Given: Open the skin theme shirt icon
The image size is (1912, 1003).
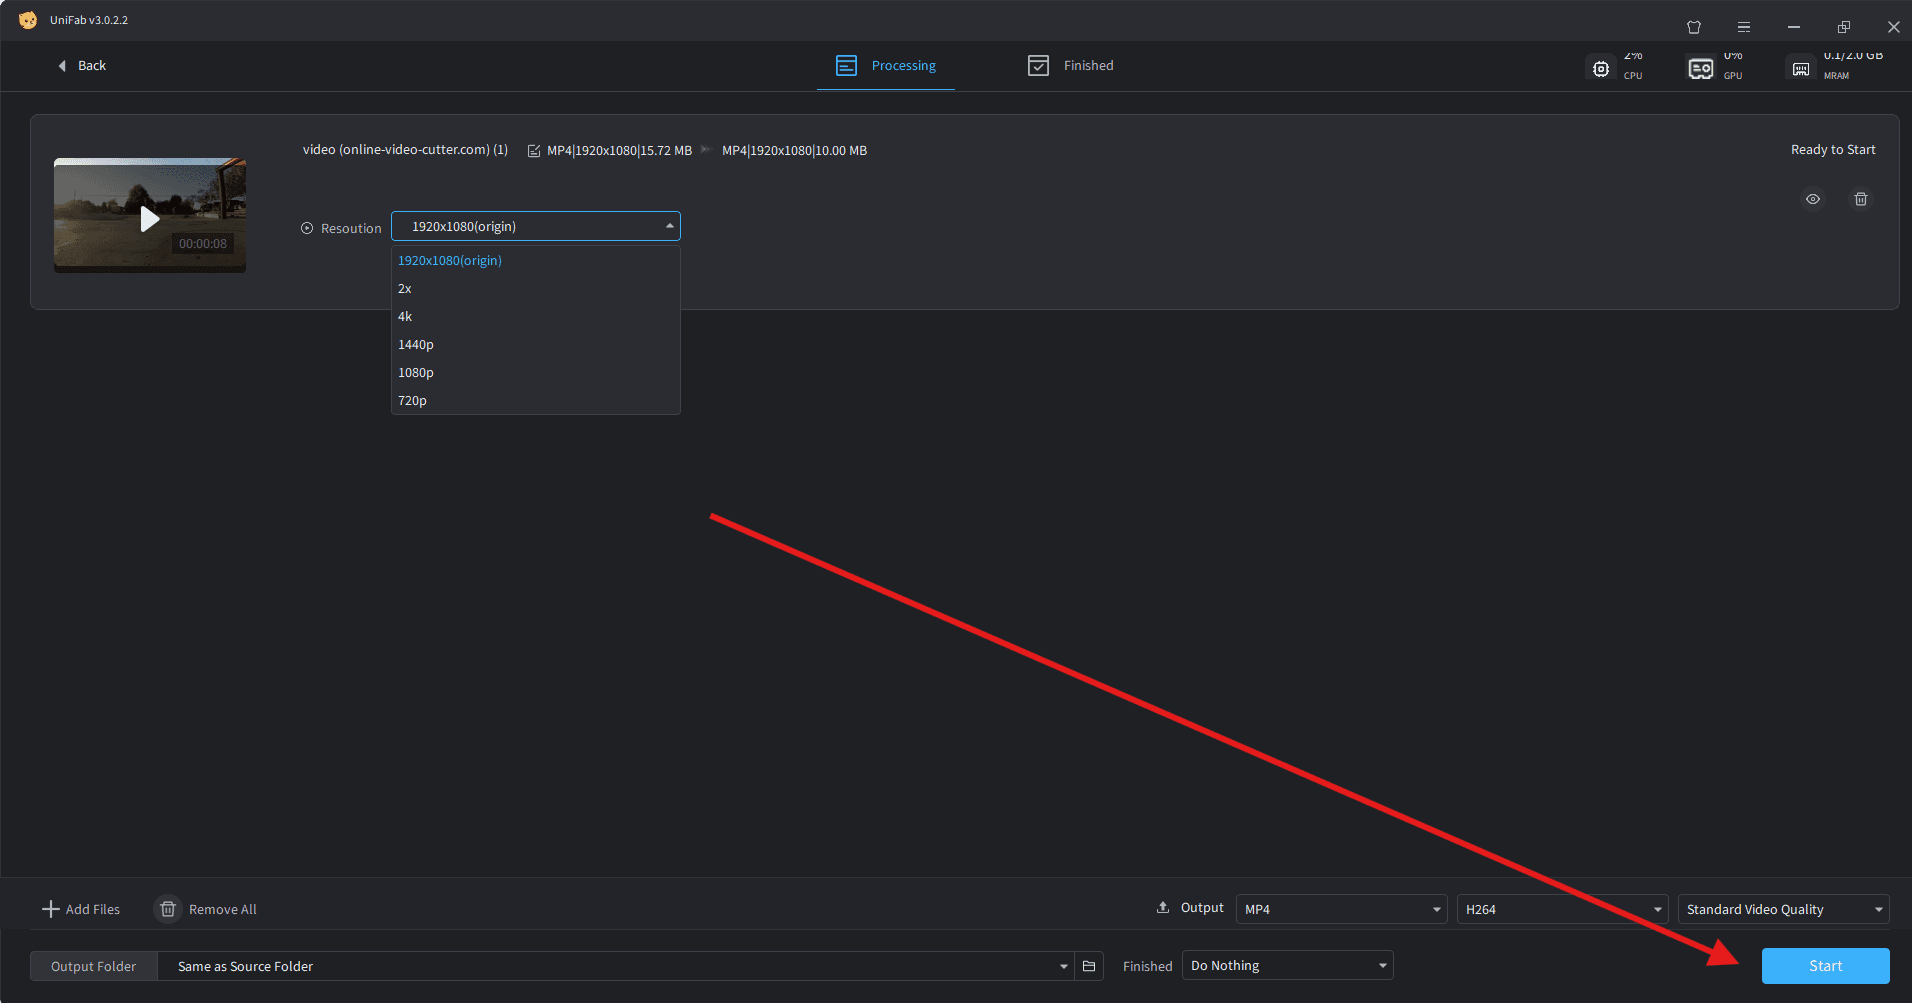Looking at the screenshot, I should click(x=1693, y=27).
